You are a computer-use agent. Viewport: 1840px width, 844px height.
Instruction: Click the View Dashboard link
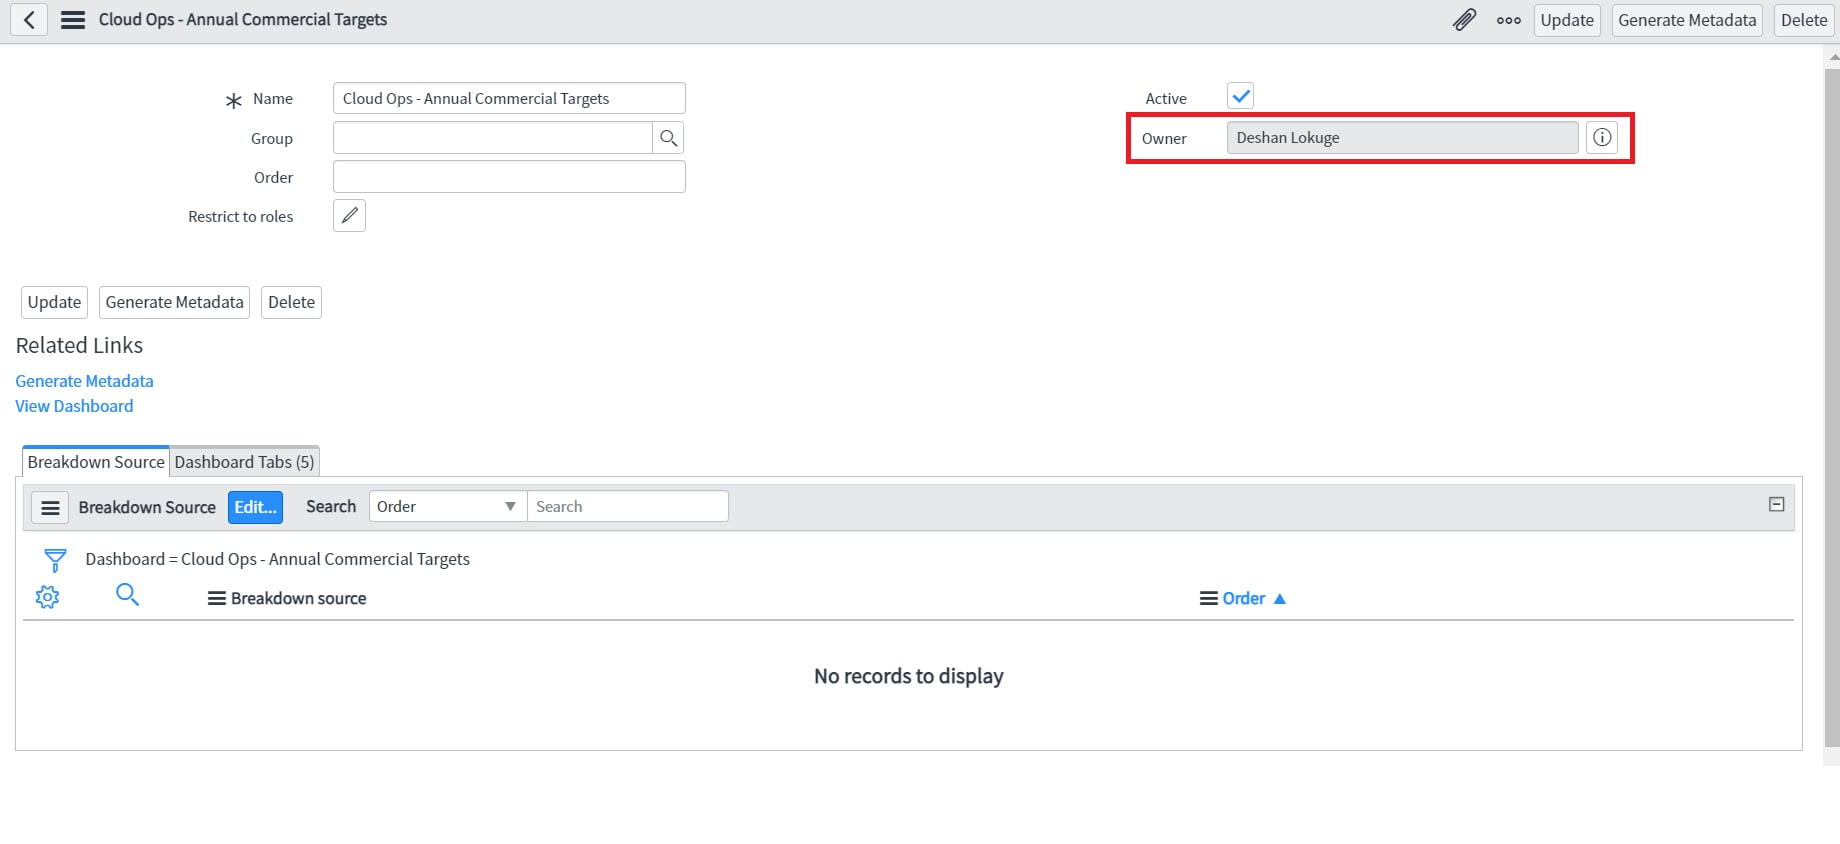74,406
